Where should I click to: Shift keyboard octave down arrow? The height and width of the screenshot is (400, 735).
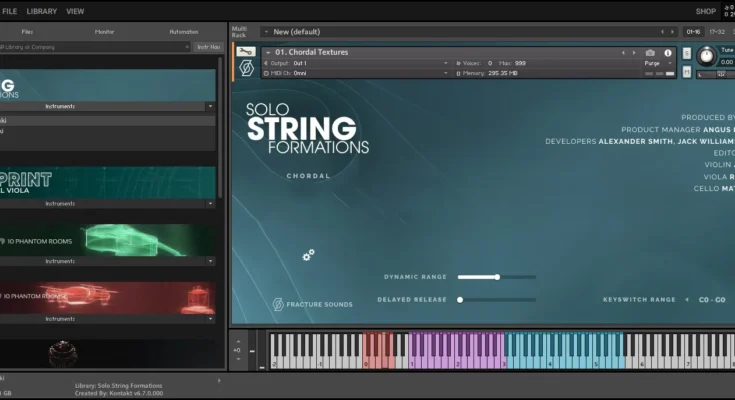coord(238,359)
